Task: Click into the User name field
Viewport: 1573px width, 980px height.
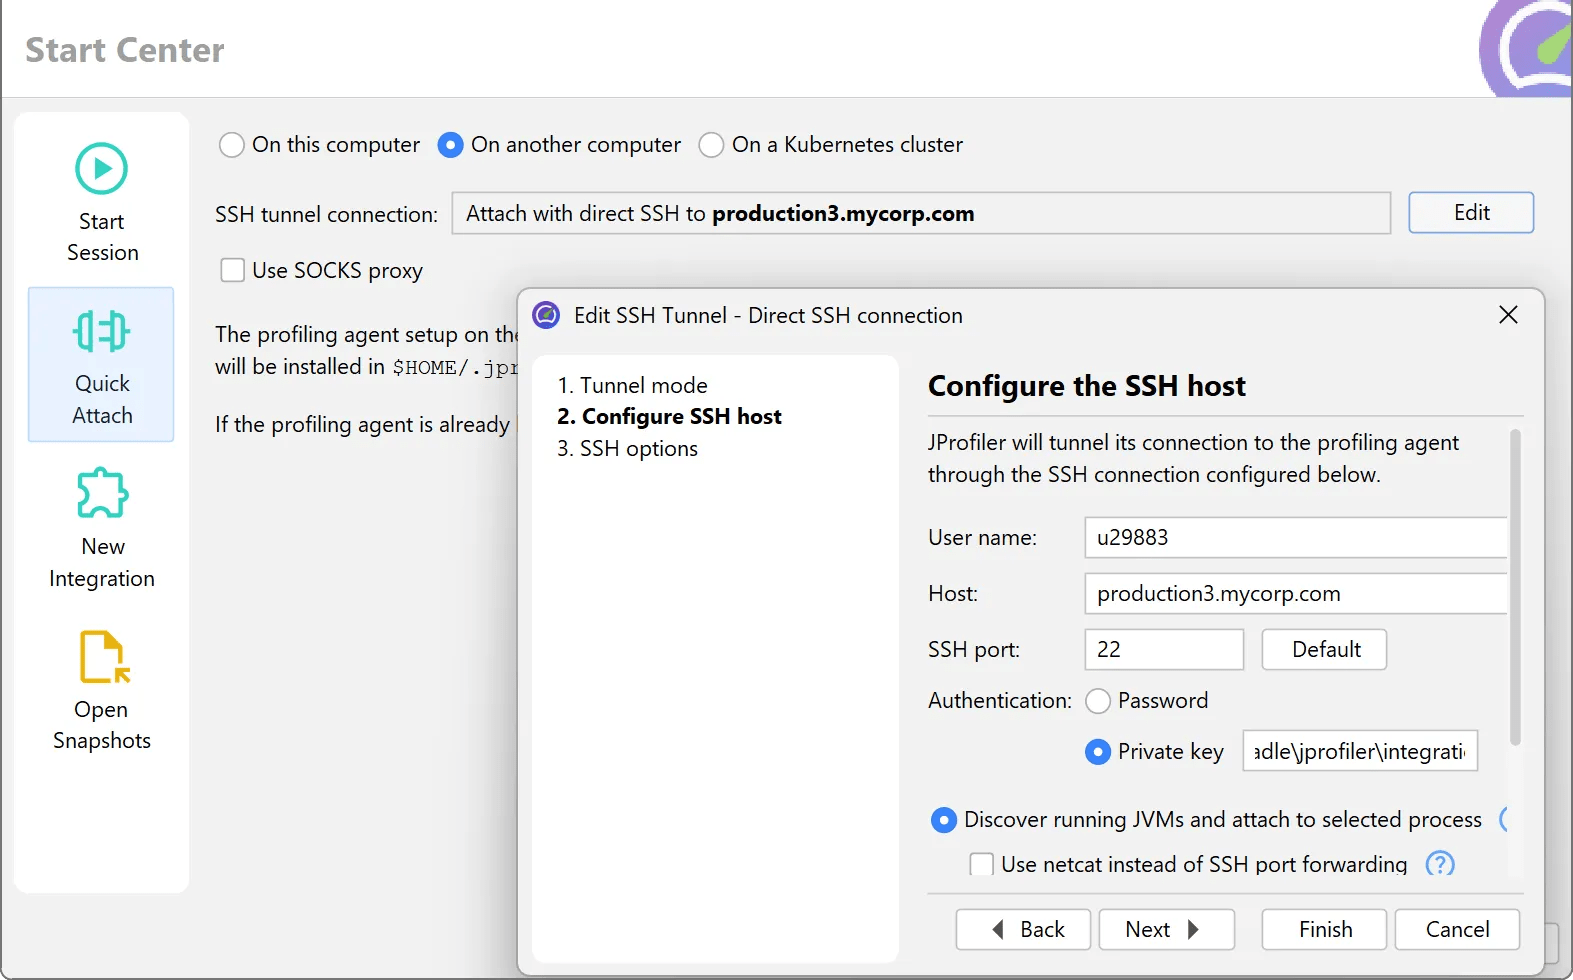Action: [x=1296, y=537]
